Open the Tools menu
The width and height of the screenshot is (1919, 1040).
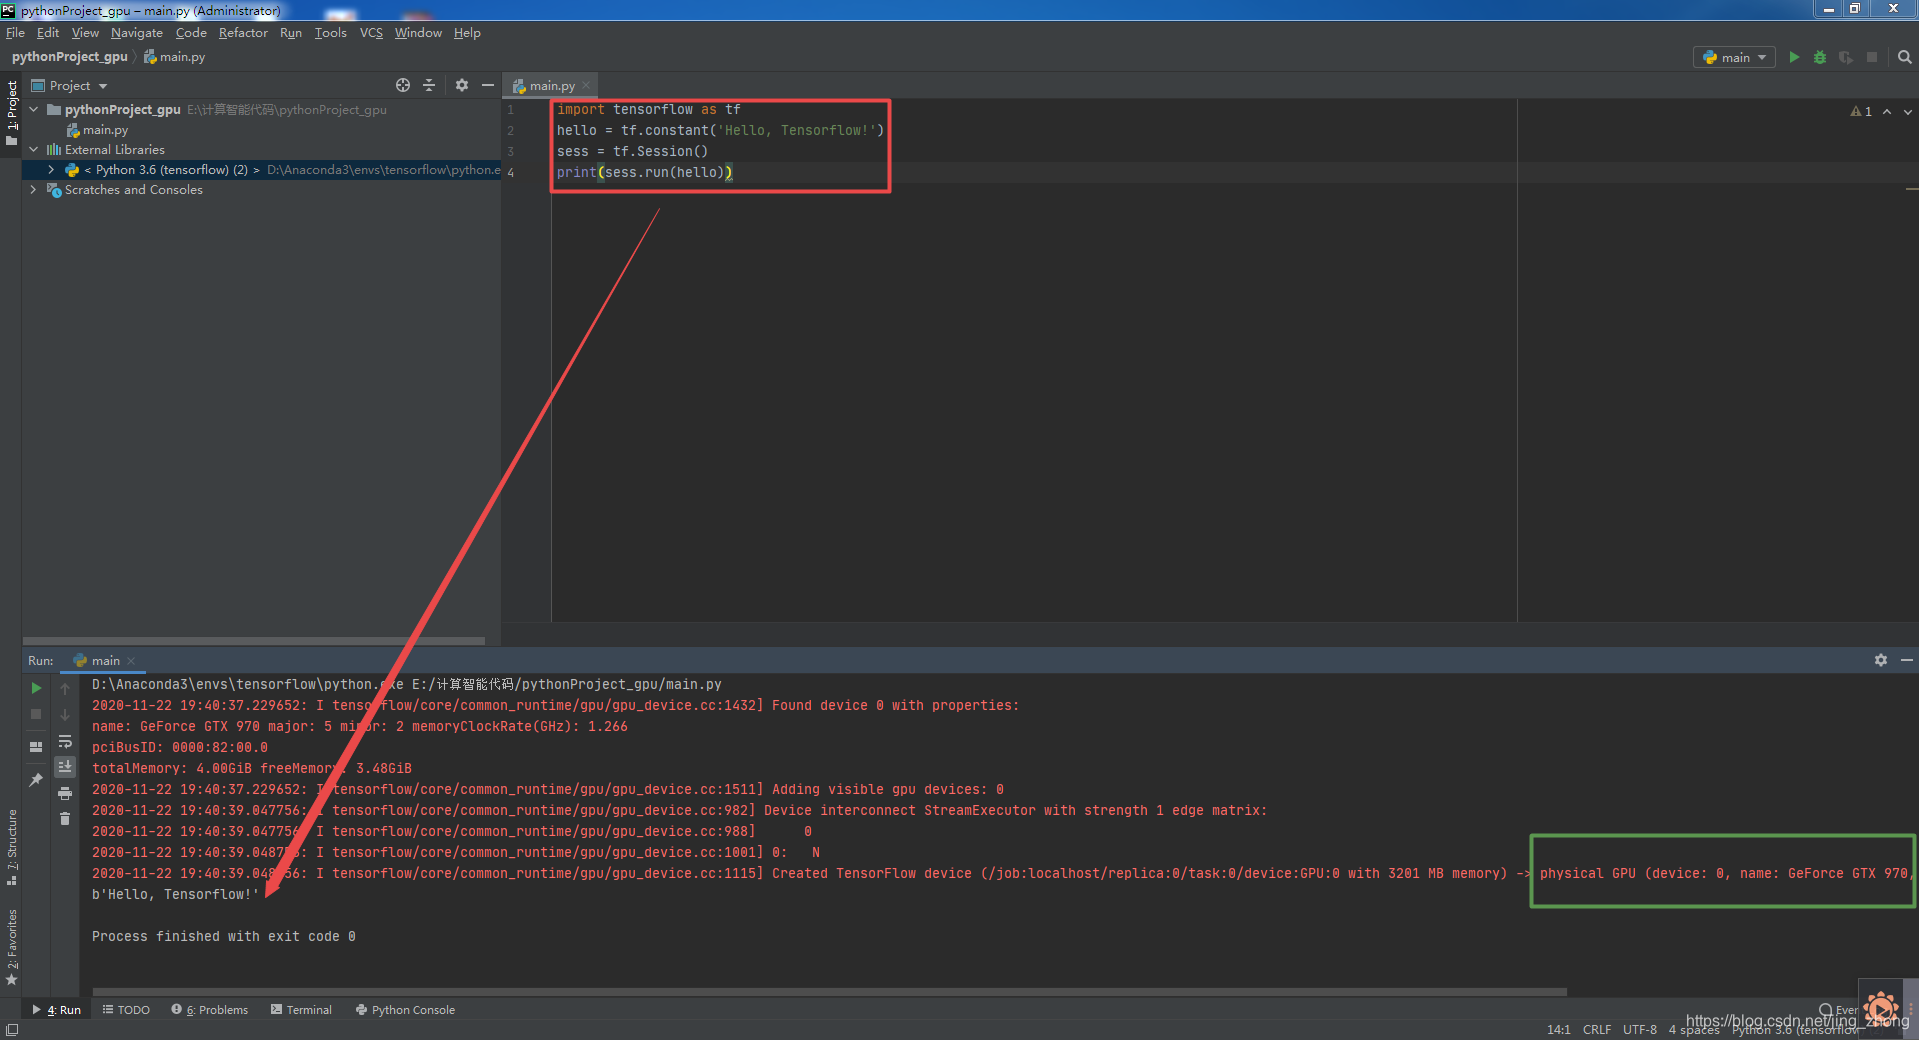[331, 33]
